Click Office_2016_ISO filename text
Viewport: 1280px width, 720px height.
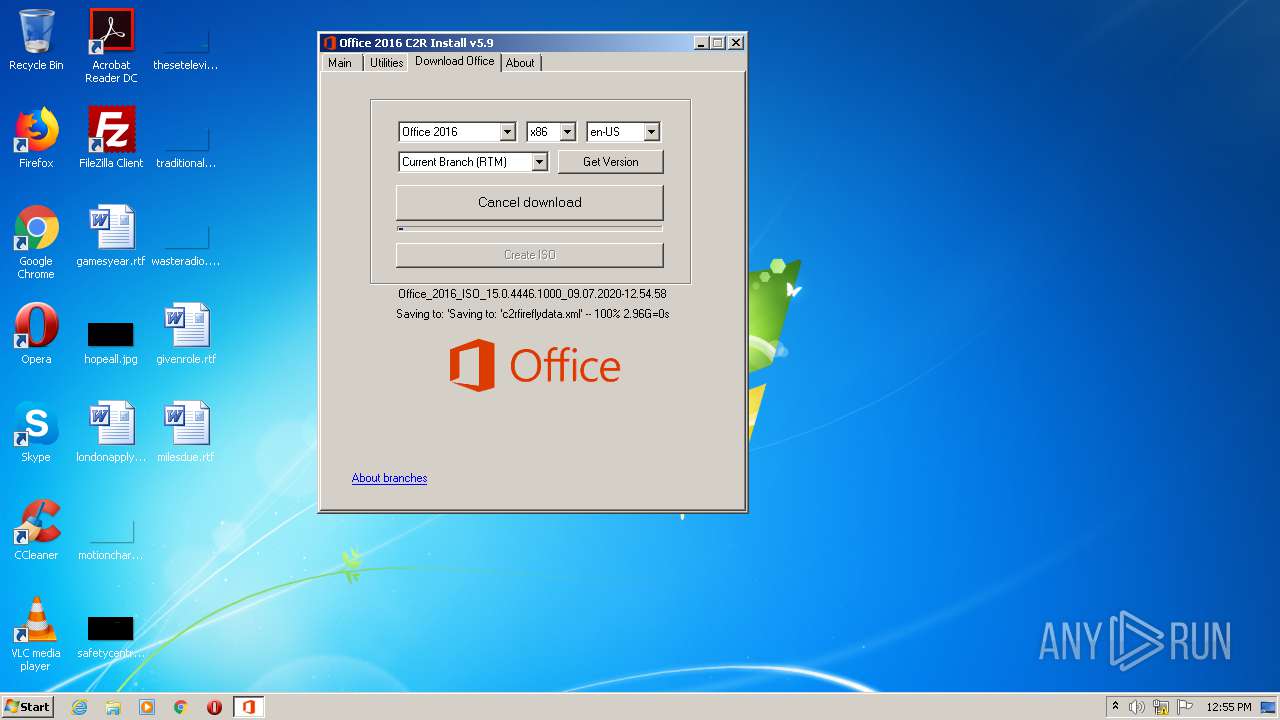[x=532, y=294]
